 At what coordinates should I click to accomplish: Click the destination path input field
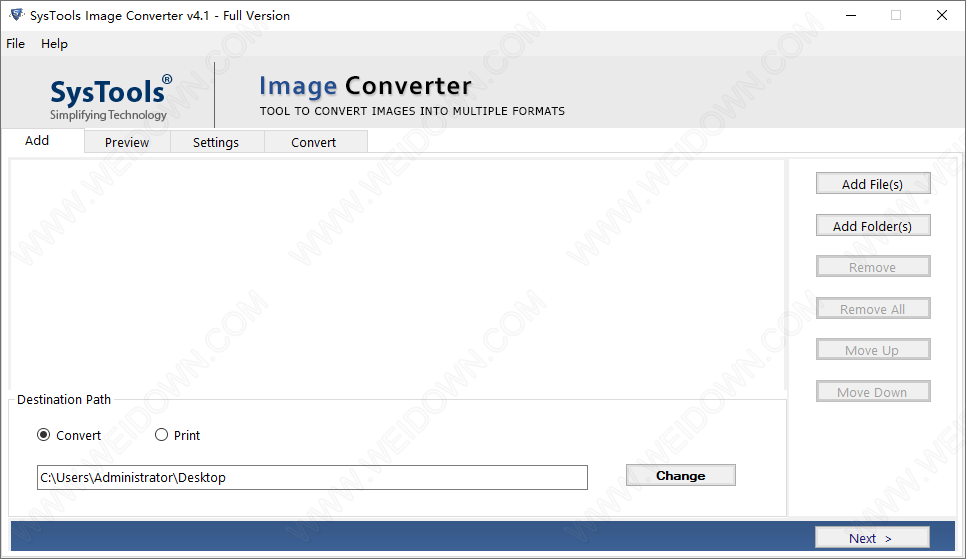tap(312, 478)
